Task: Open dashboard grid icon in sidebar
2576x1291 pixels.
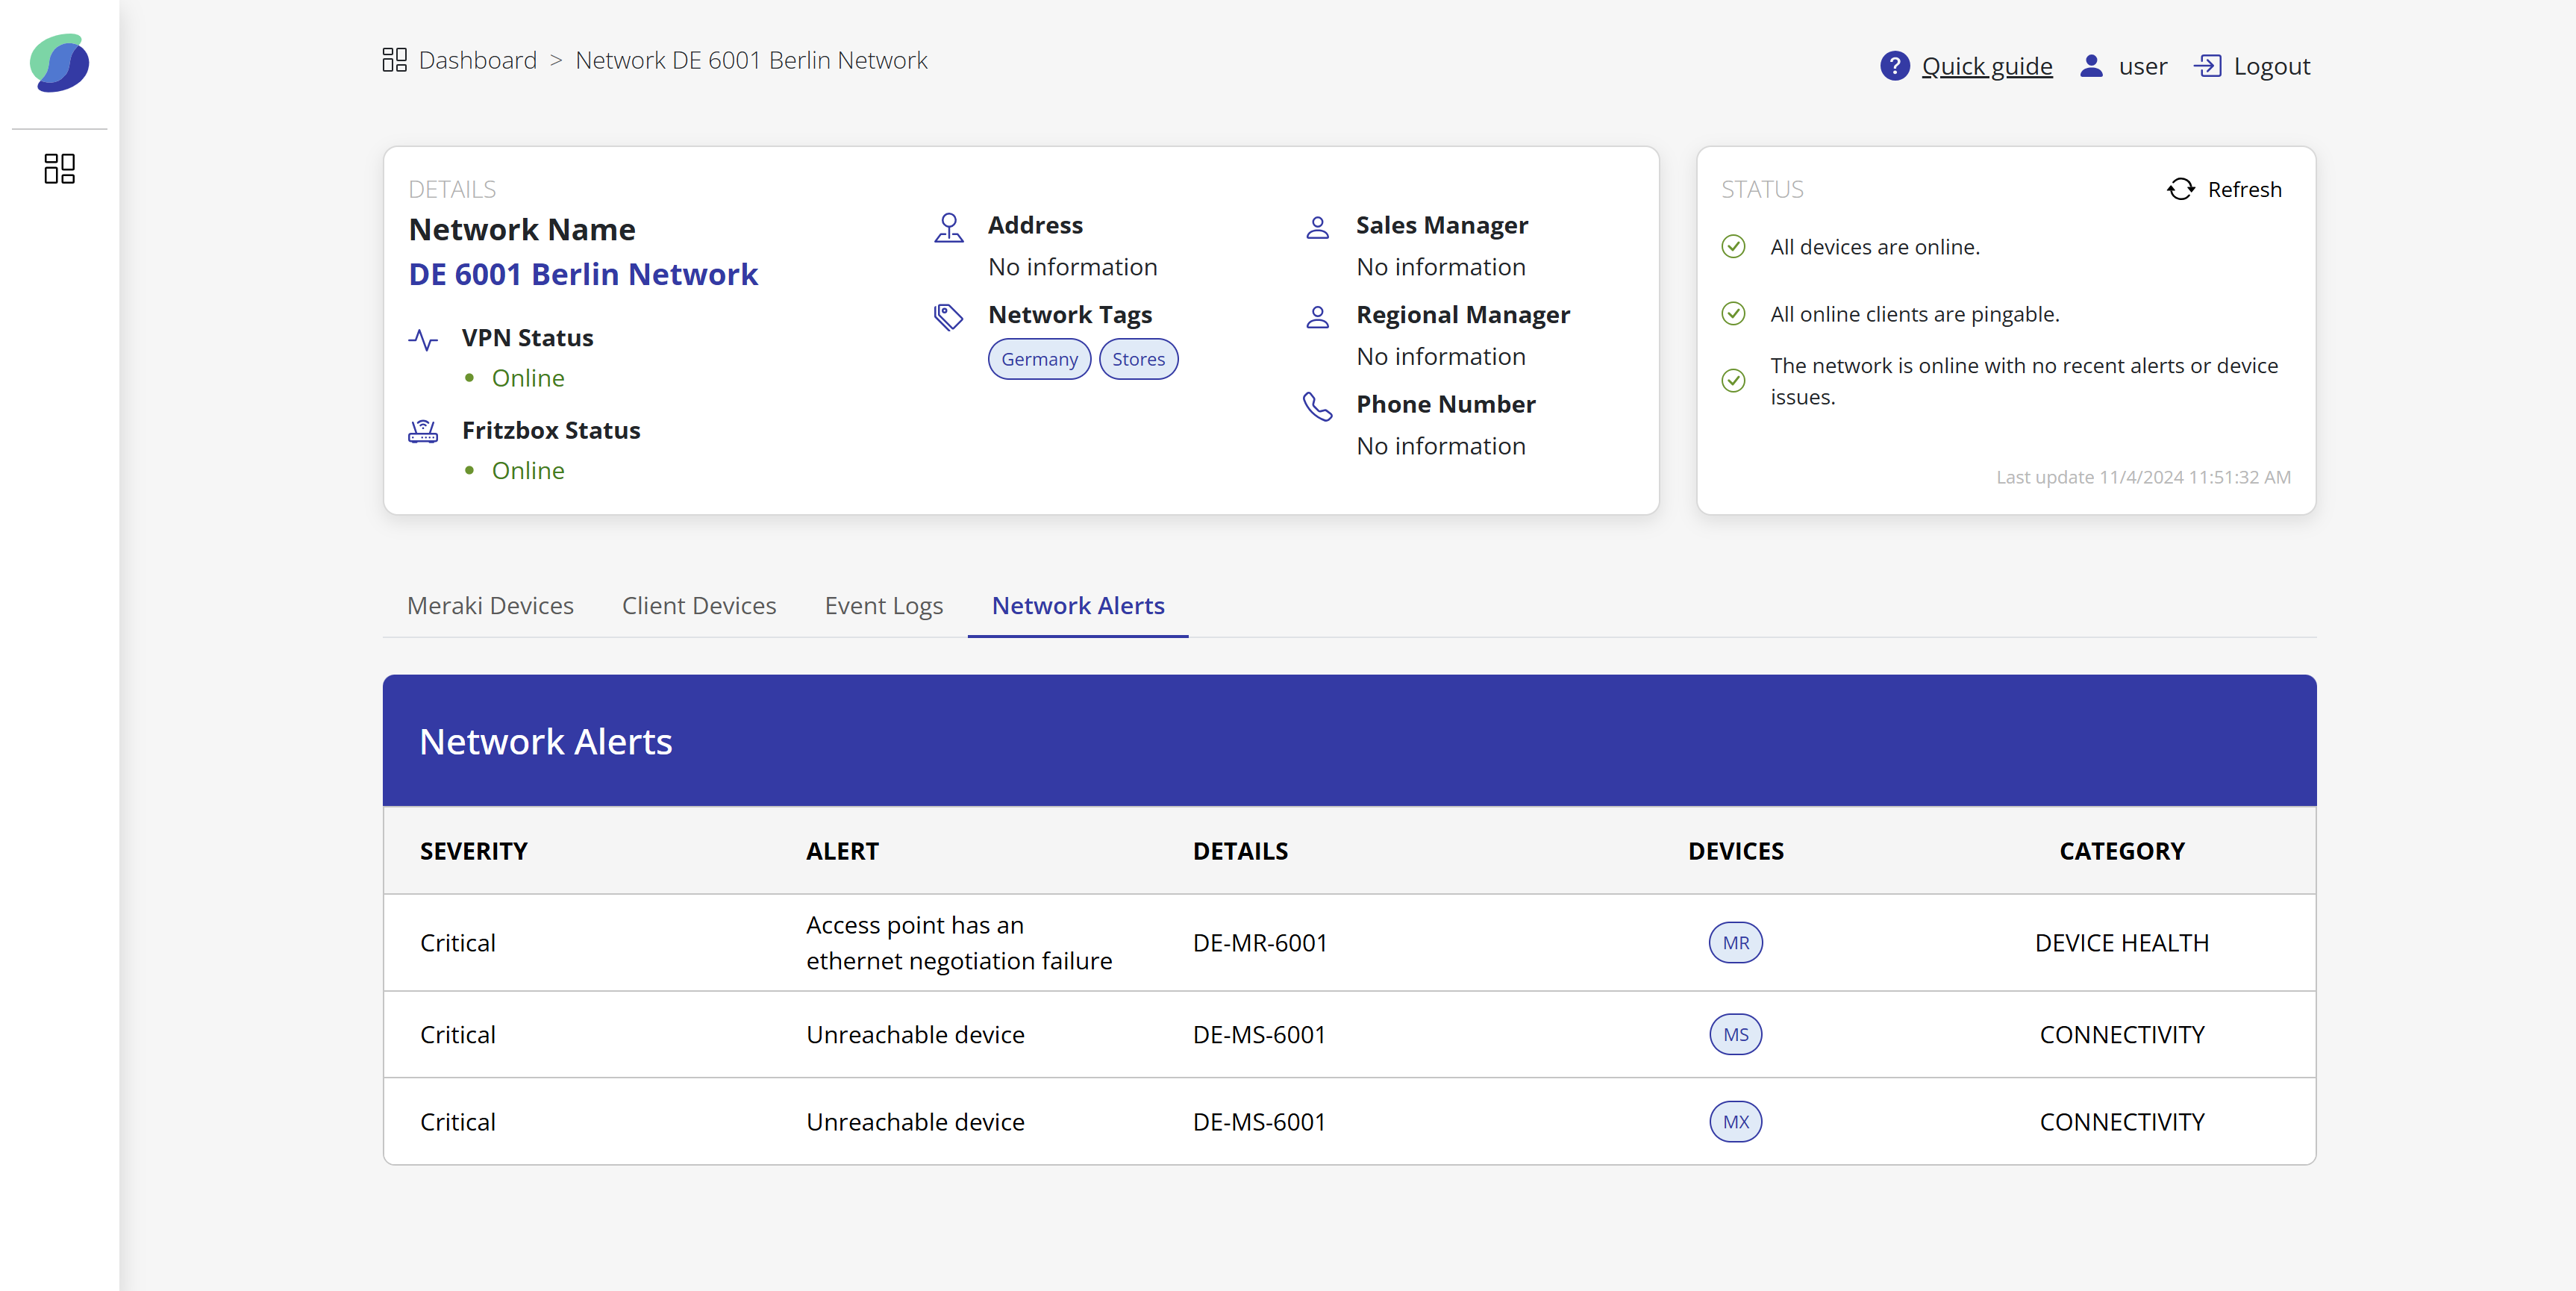Action: [x=59, y=168]
